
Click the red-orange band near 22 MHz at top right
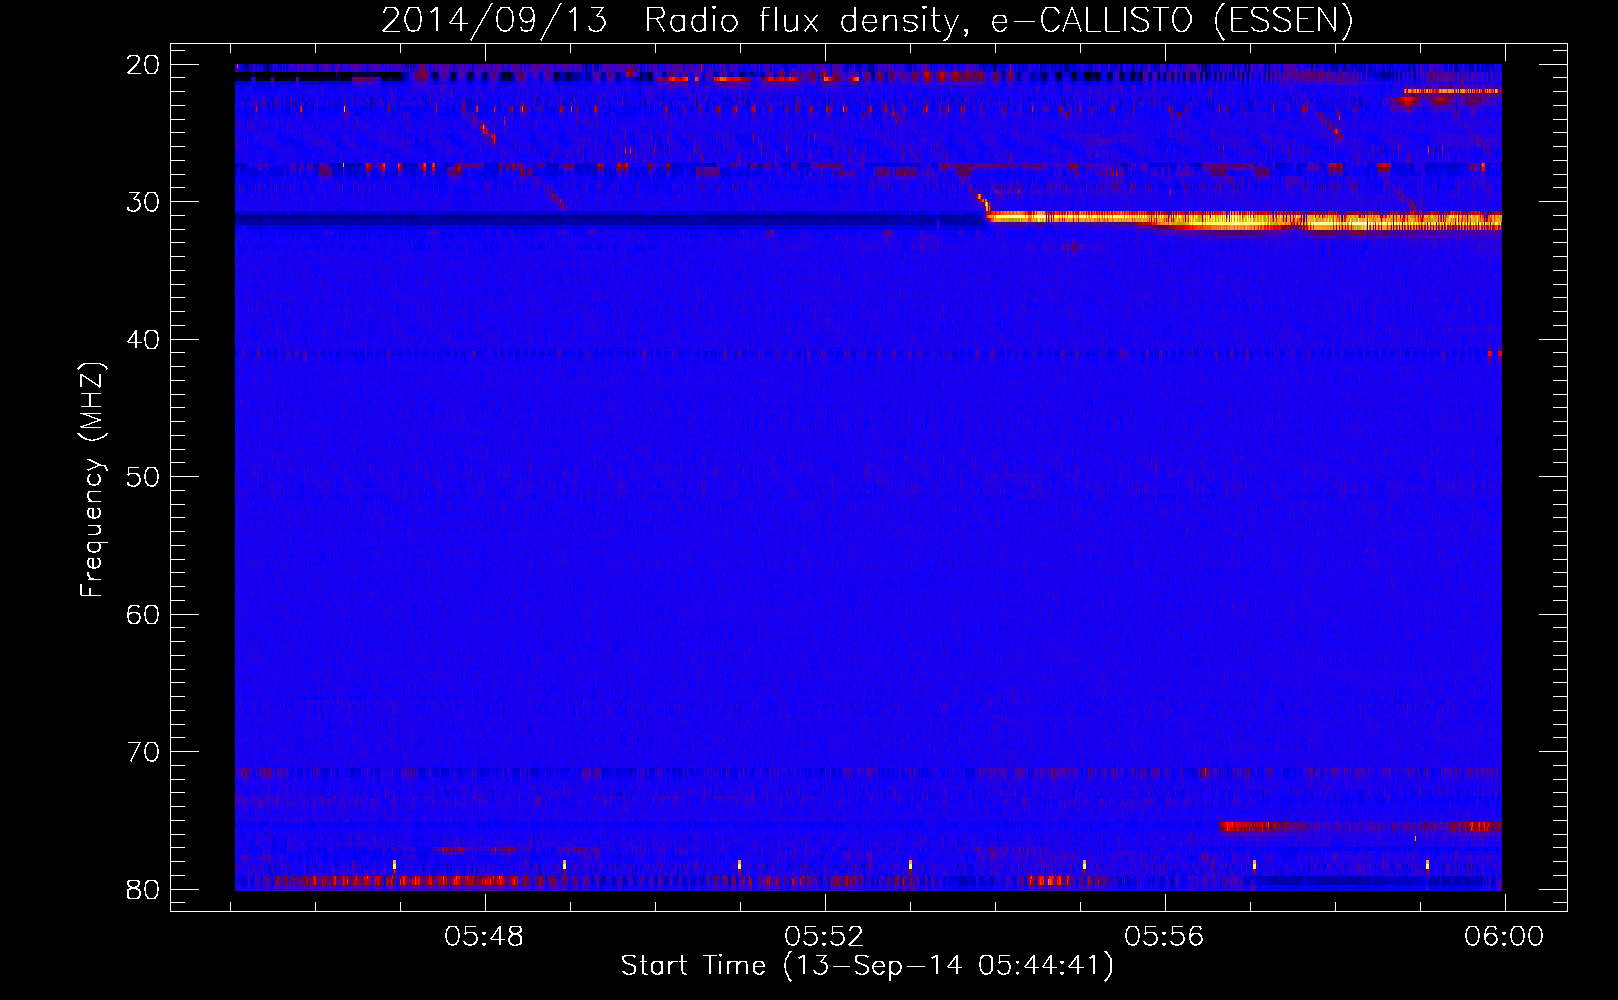tap(1451, 92)
